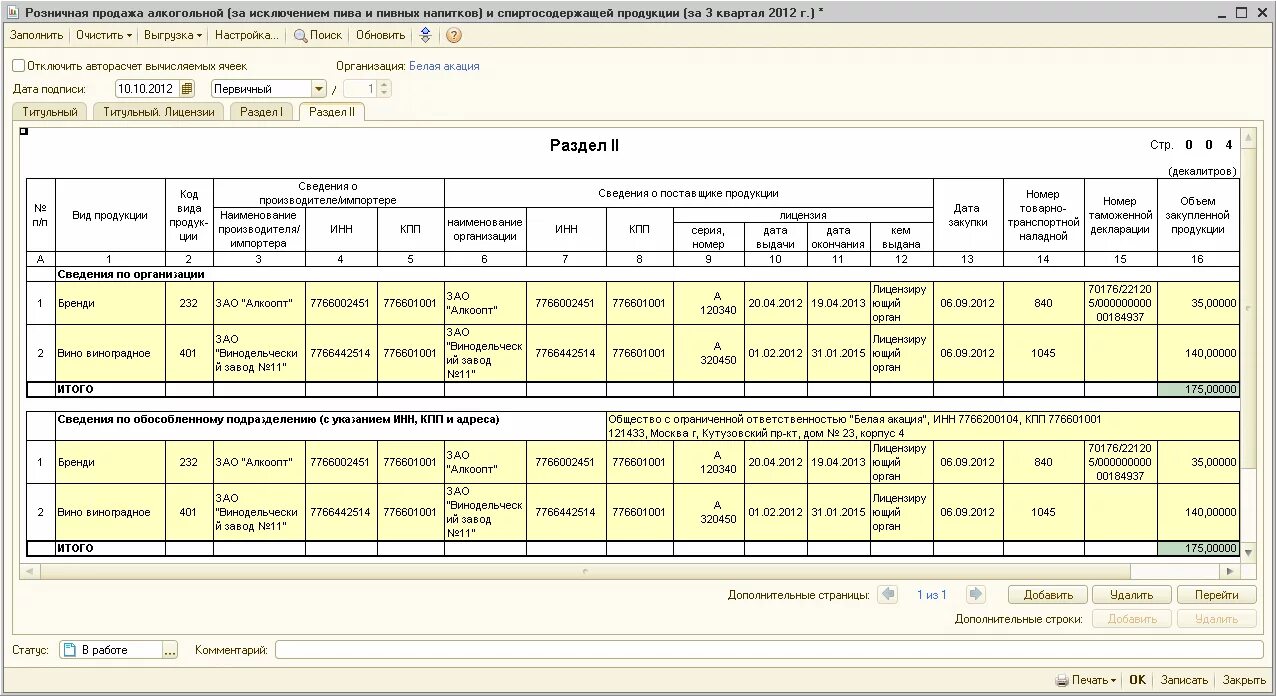Go to next additional page arrow
This screenshot has width=1276, height=696.
tap(976, 594)
